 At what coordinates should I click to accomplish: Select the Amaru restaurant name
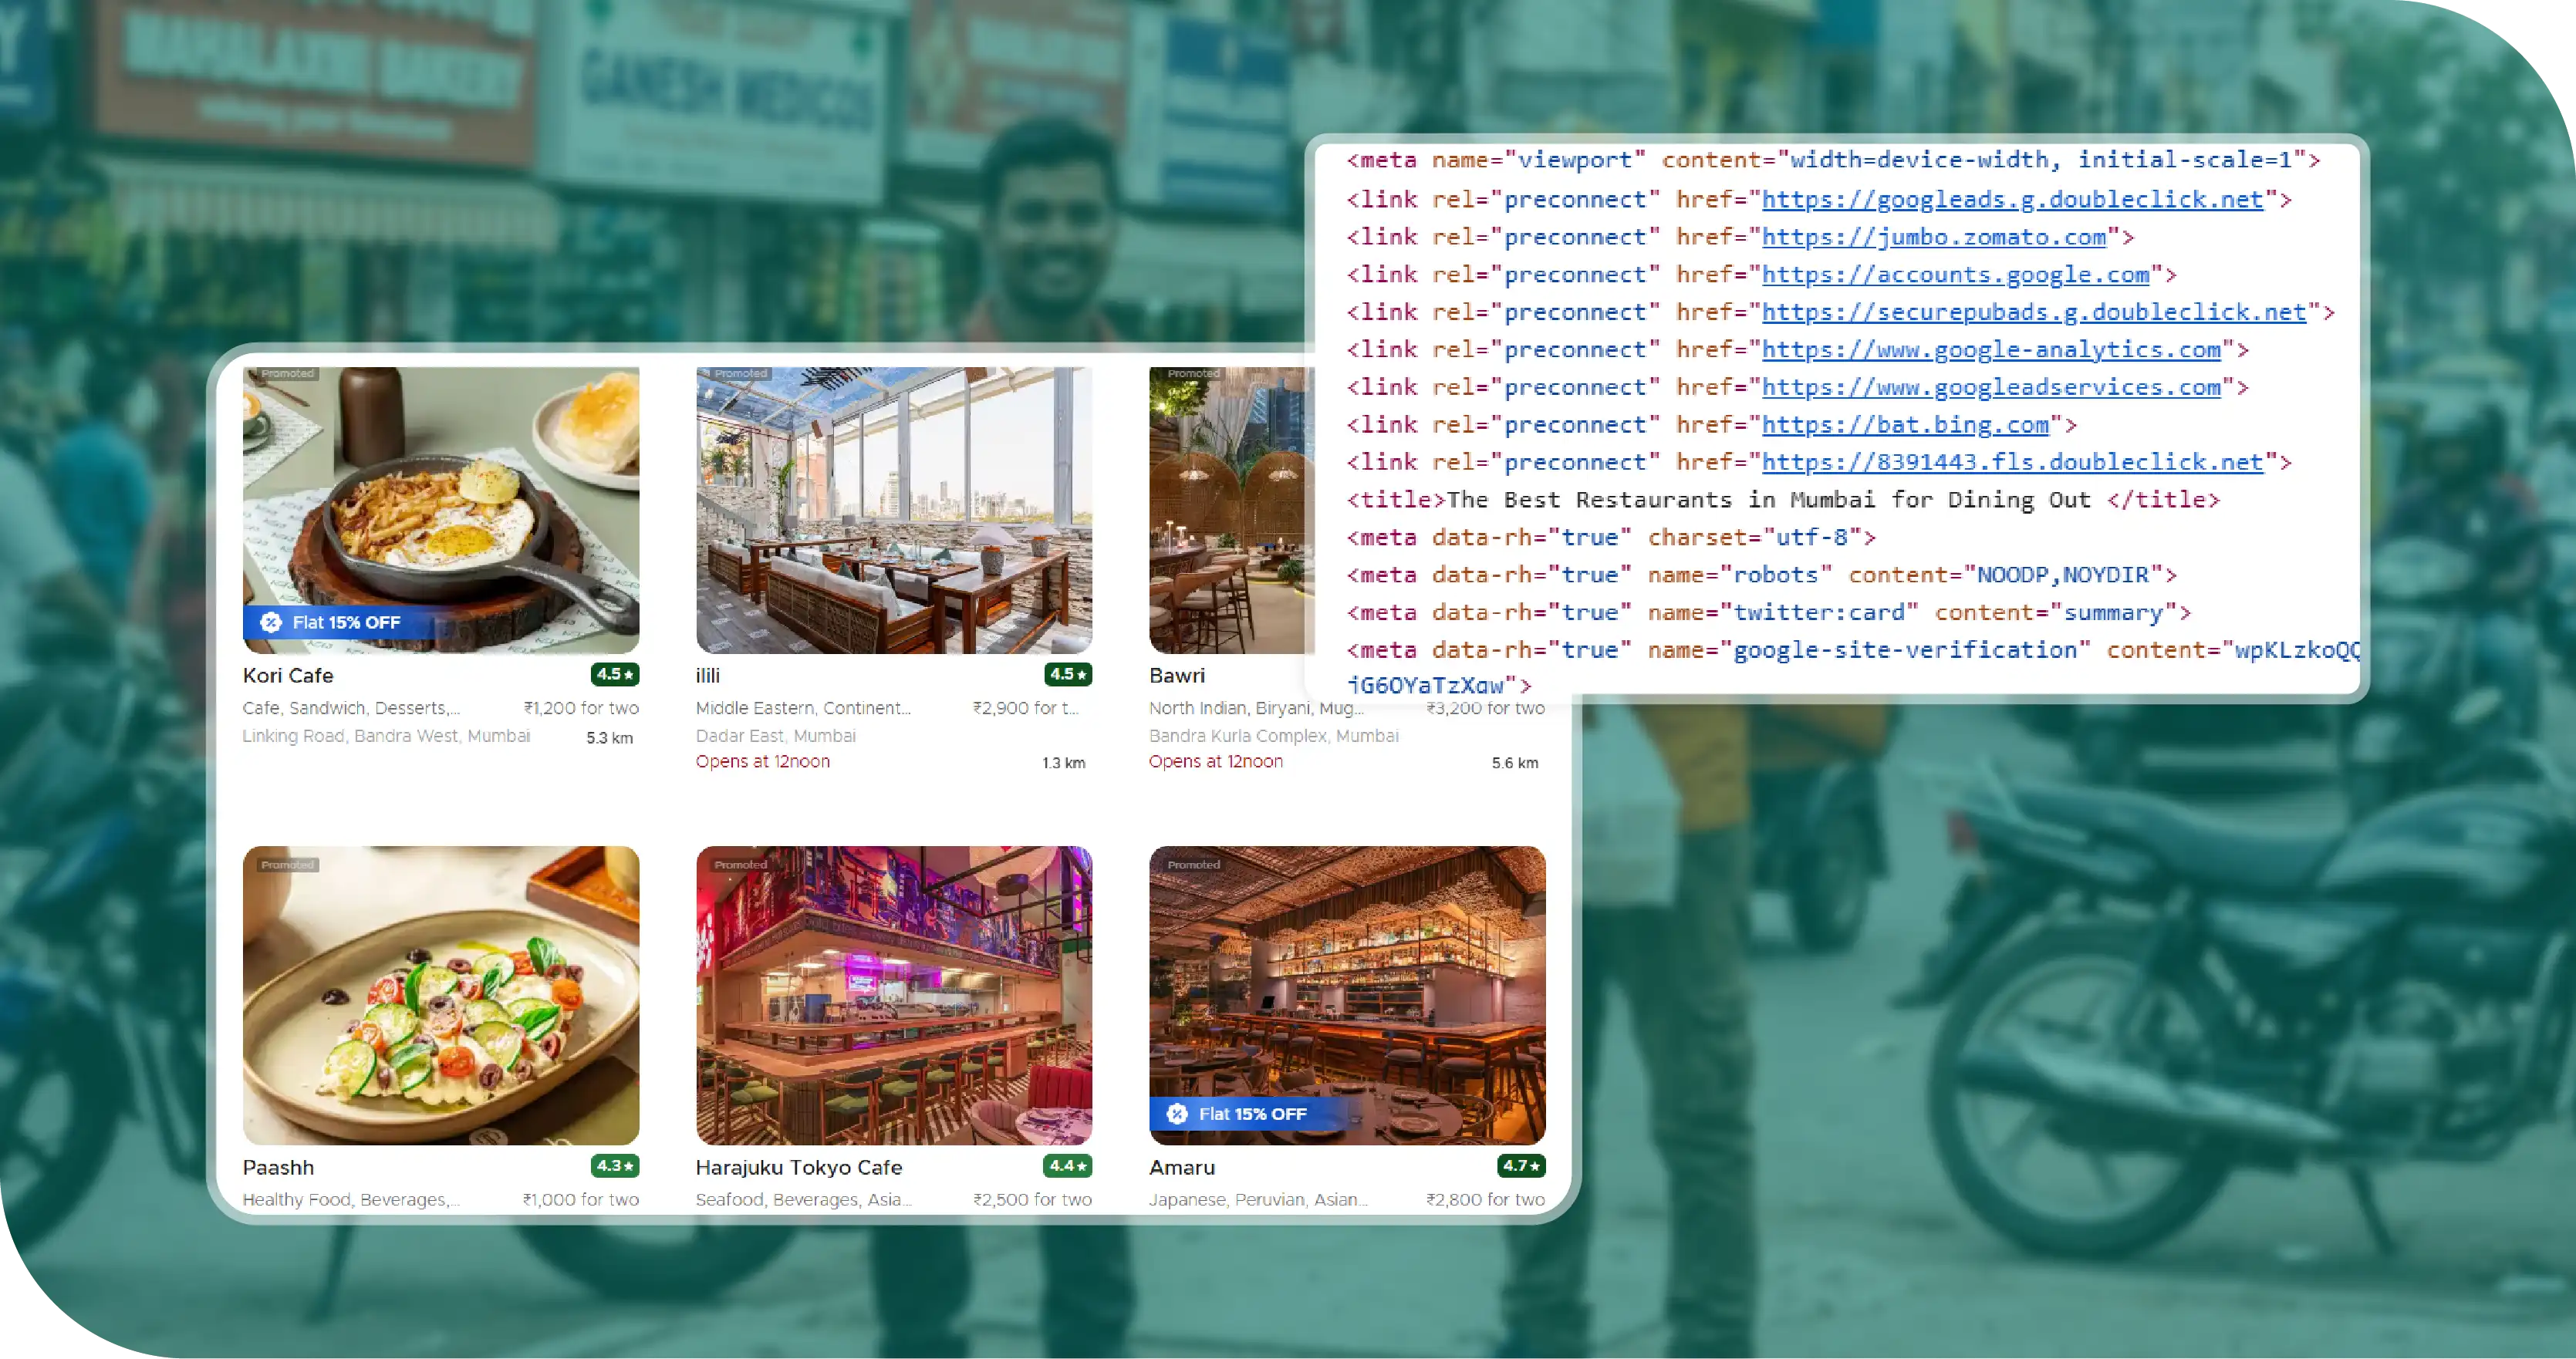(1182, 1168)
